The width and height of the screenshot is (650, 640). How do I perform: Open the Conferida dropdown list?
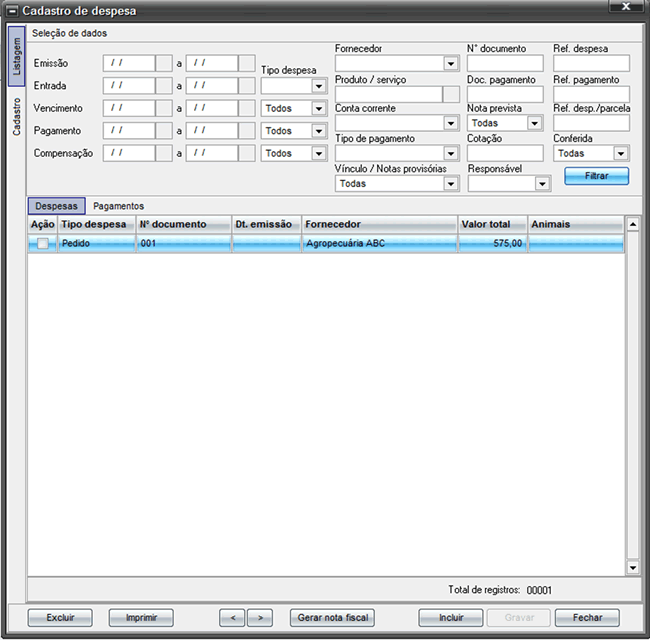click(621, 154)
